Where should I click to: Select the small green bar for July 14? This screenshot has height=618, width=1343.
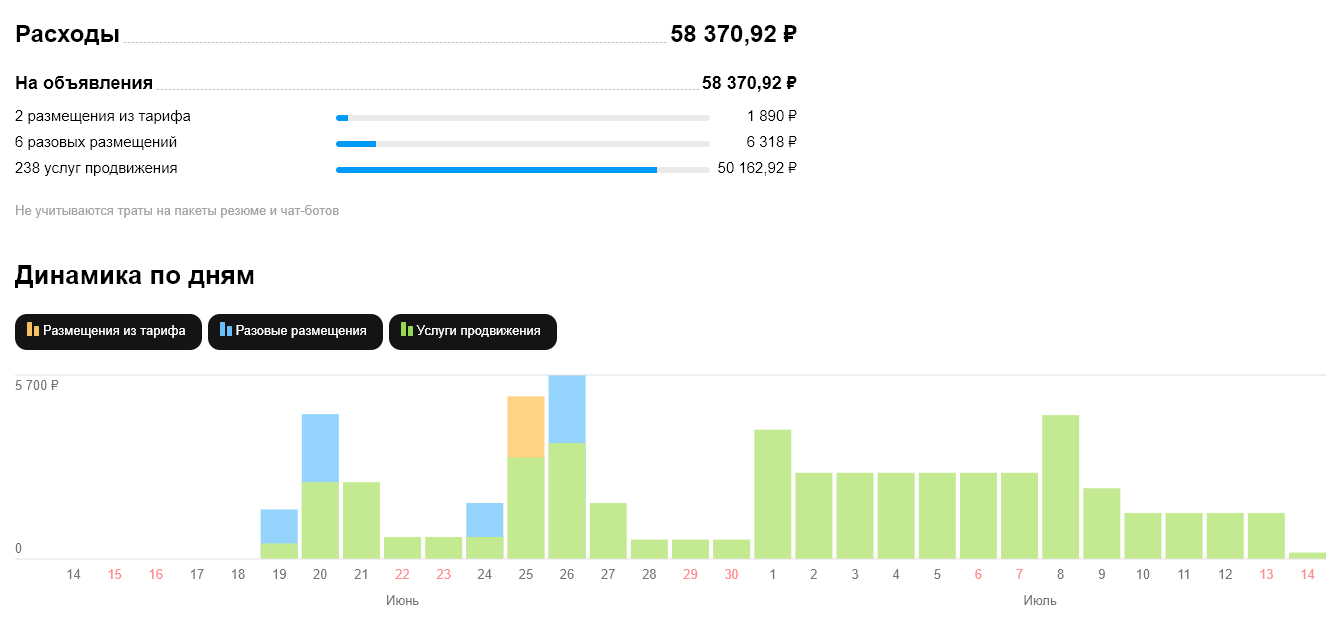[1307, 556]
